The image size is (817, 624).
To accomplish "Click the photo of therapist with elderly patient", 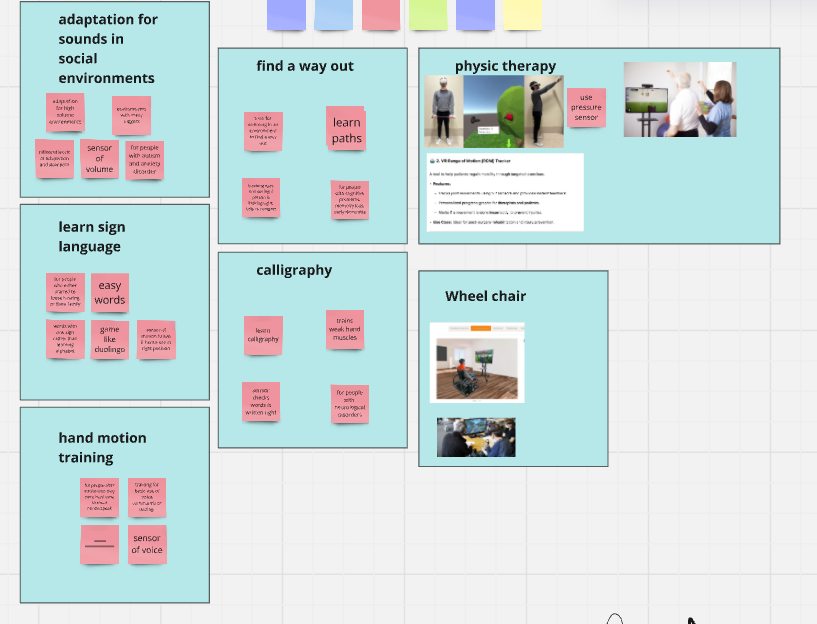I will click(x=679, y=99).
